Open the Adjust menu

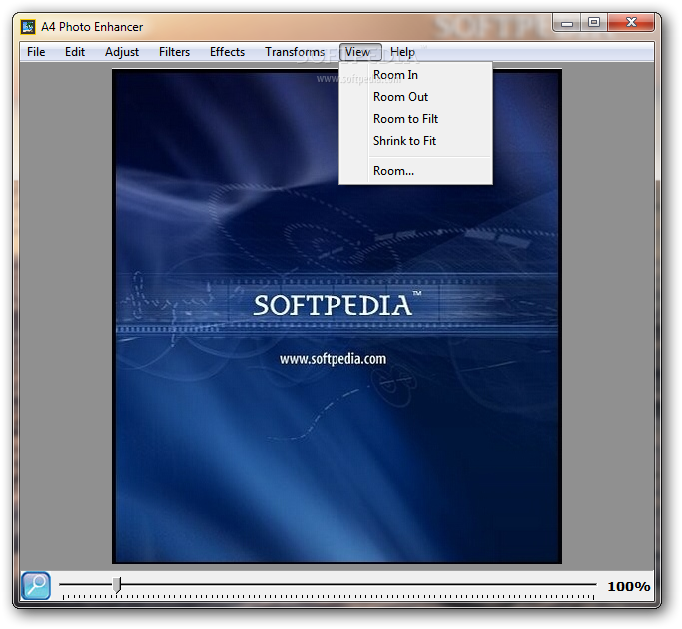point(122,52)
